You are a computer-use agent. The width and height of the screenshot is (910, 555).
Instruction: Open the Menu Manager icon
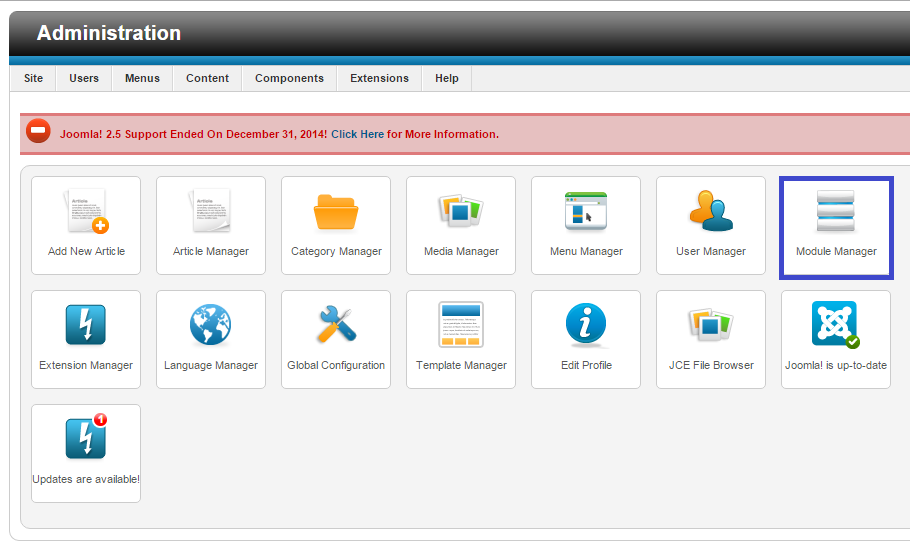(586, 211)
